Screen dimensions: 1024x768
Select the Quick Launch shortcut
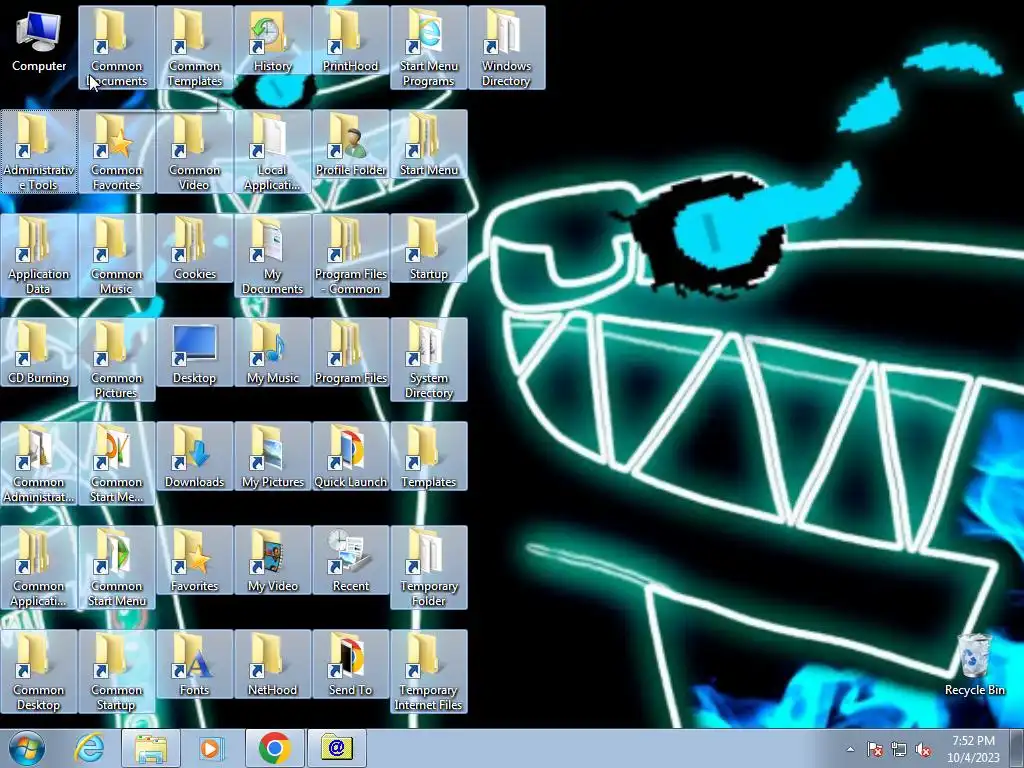pos(351,456)
